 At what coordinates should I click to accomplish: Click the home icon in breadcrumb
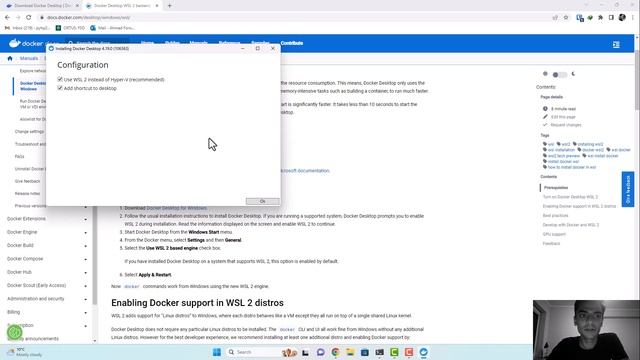10,58
